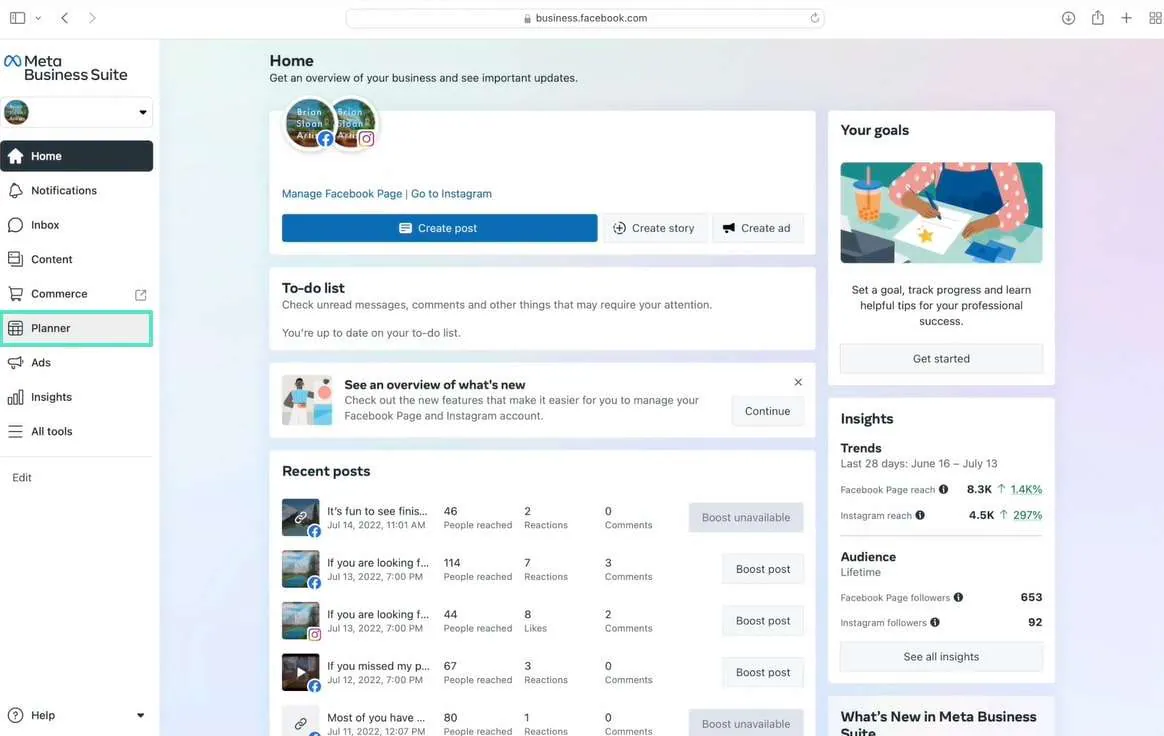Open All tools menu
Screen dimensions: 1164x736
[x=76, y=431]
